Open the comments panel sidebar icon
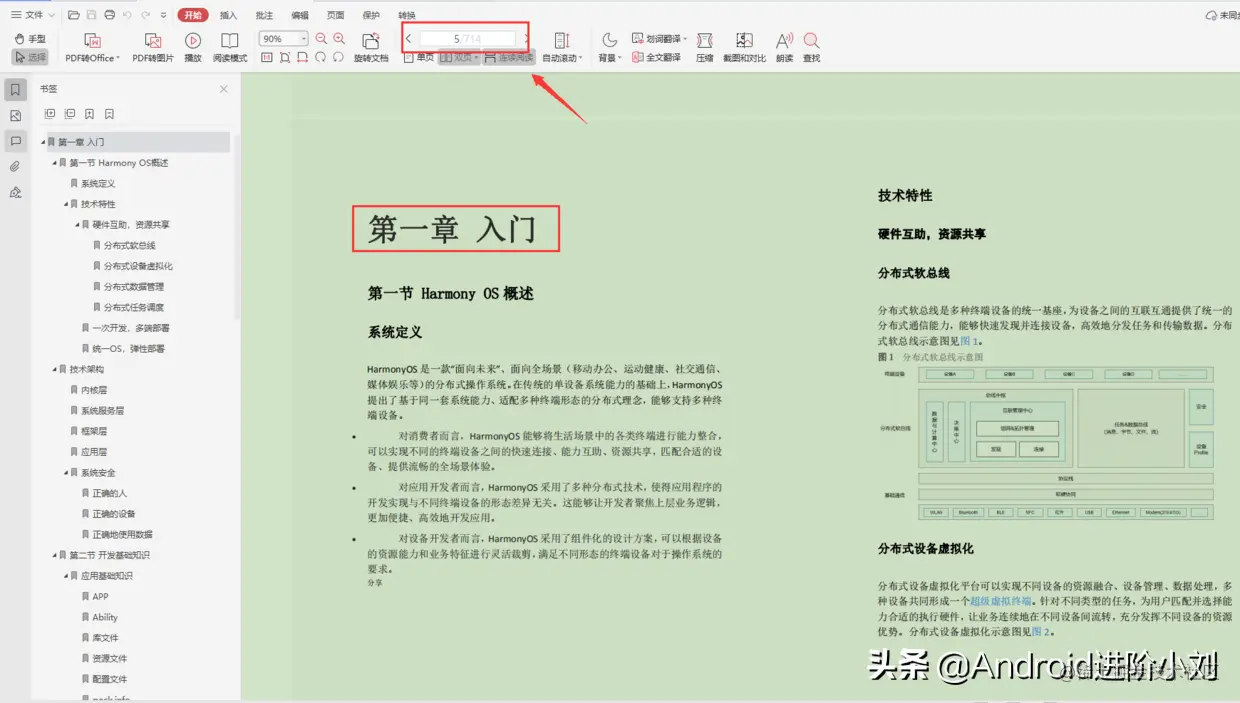 [15, 141]
